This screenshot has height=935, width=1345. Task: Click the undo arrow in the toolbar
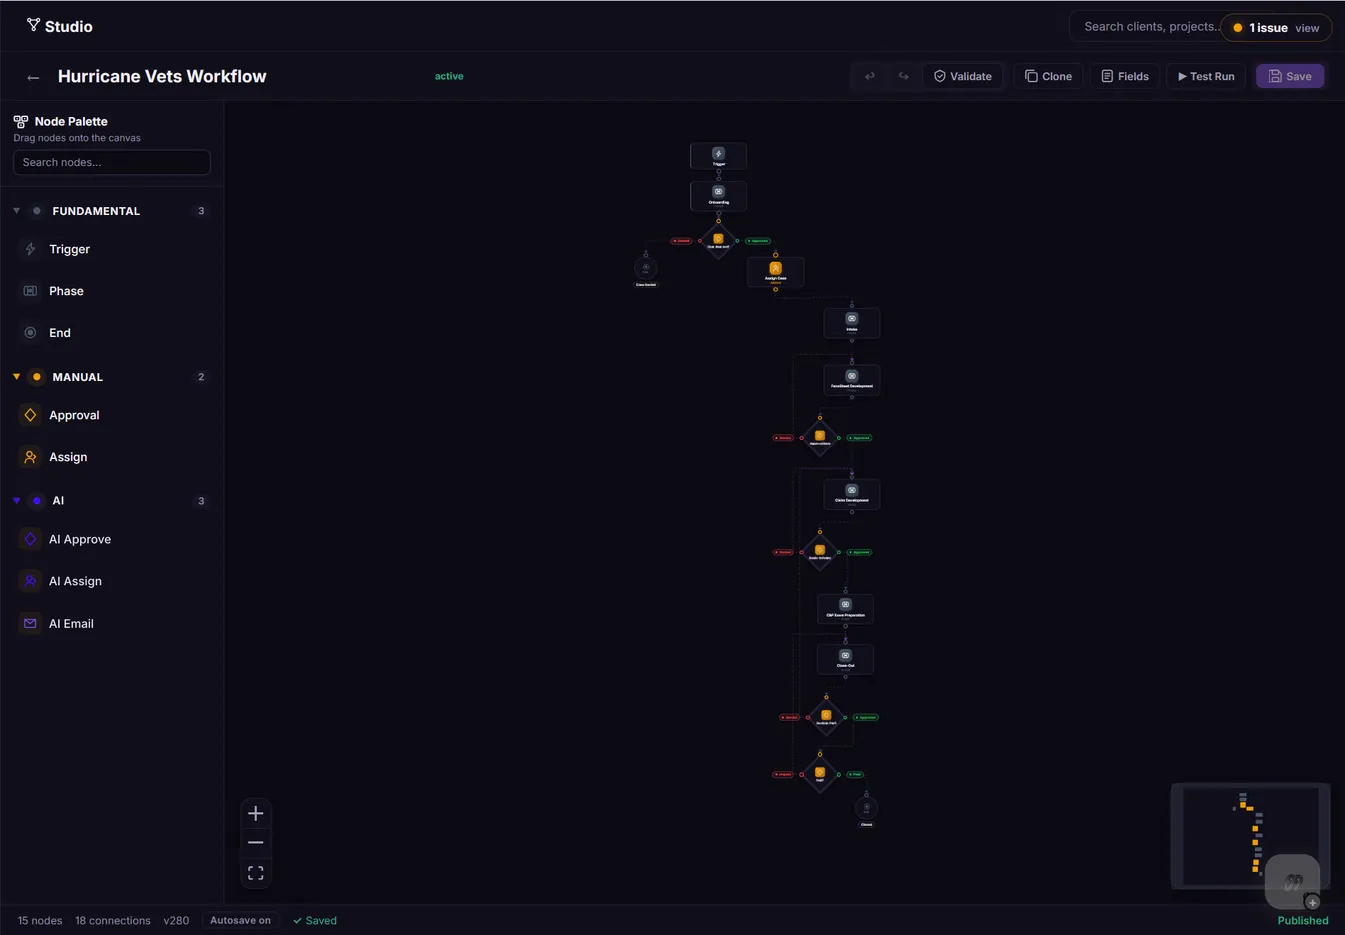870,76
